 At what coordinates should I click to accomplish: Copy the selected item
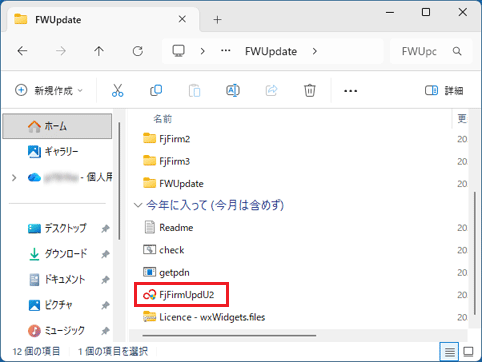pos(156,90)
